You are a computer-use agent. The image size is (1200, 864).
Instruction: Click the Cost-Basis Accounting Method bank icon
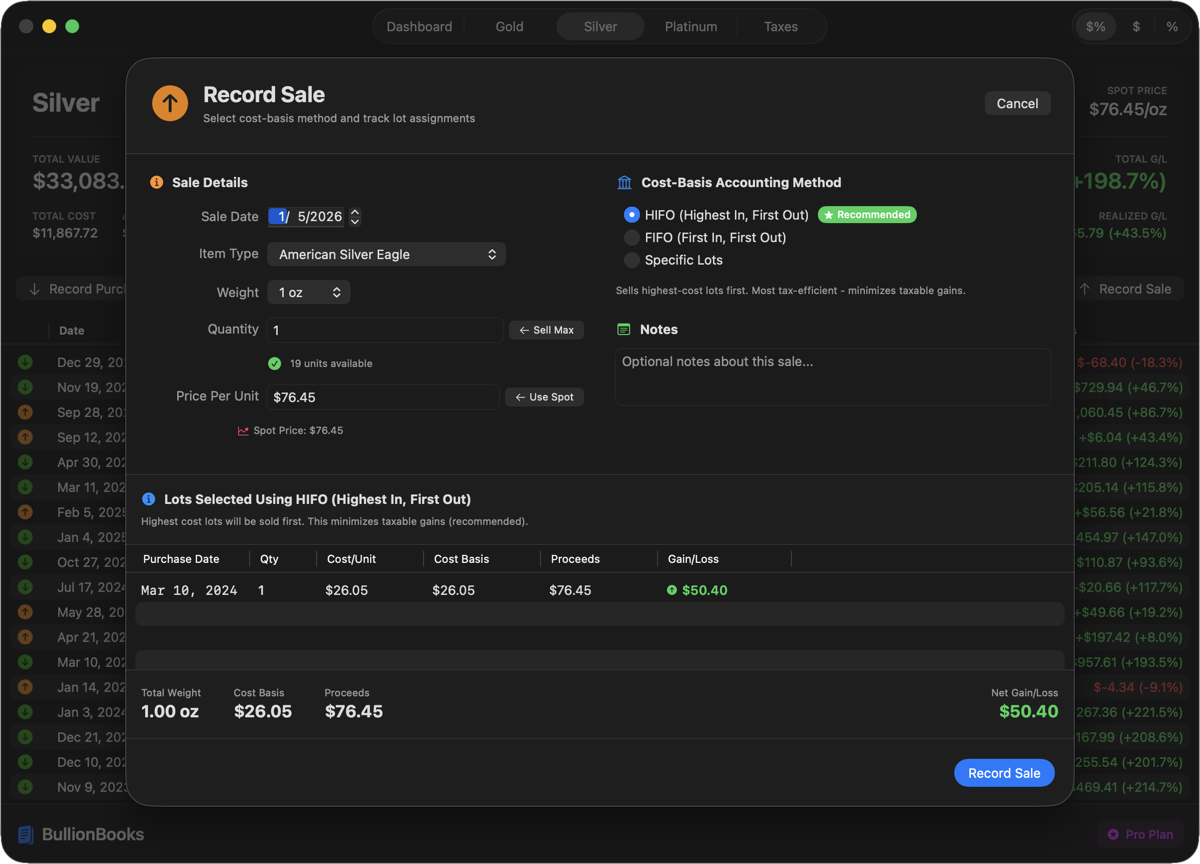[625, 183]
